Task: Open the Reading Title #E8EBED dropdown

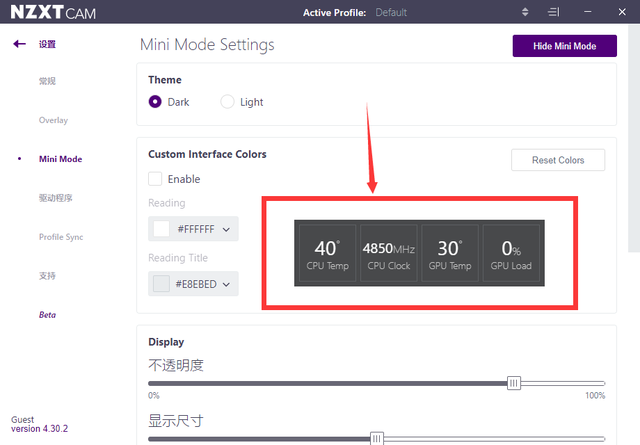Action: (x=193, y=284)
